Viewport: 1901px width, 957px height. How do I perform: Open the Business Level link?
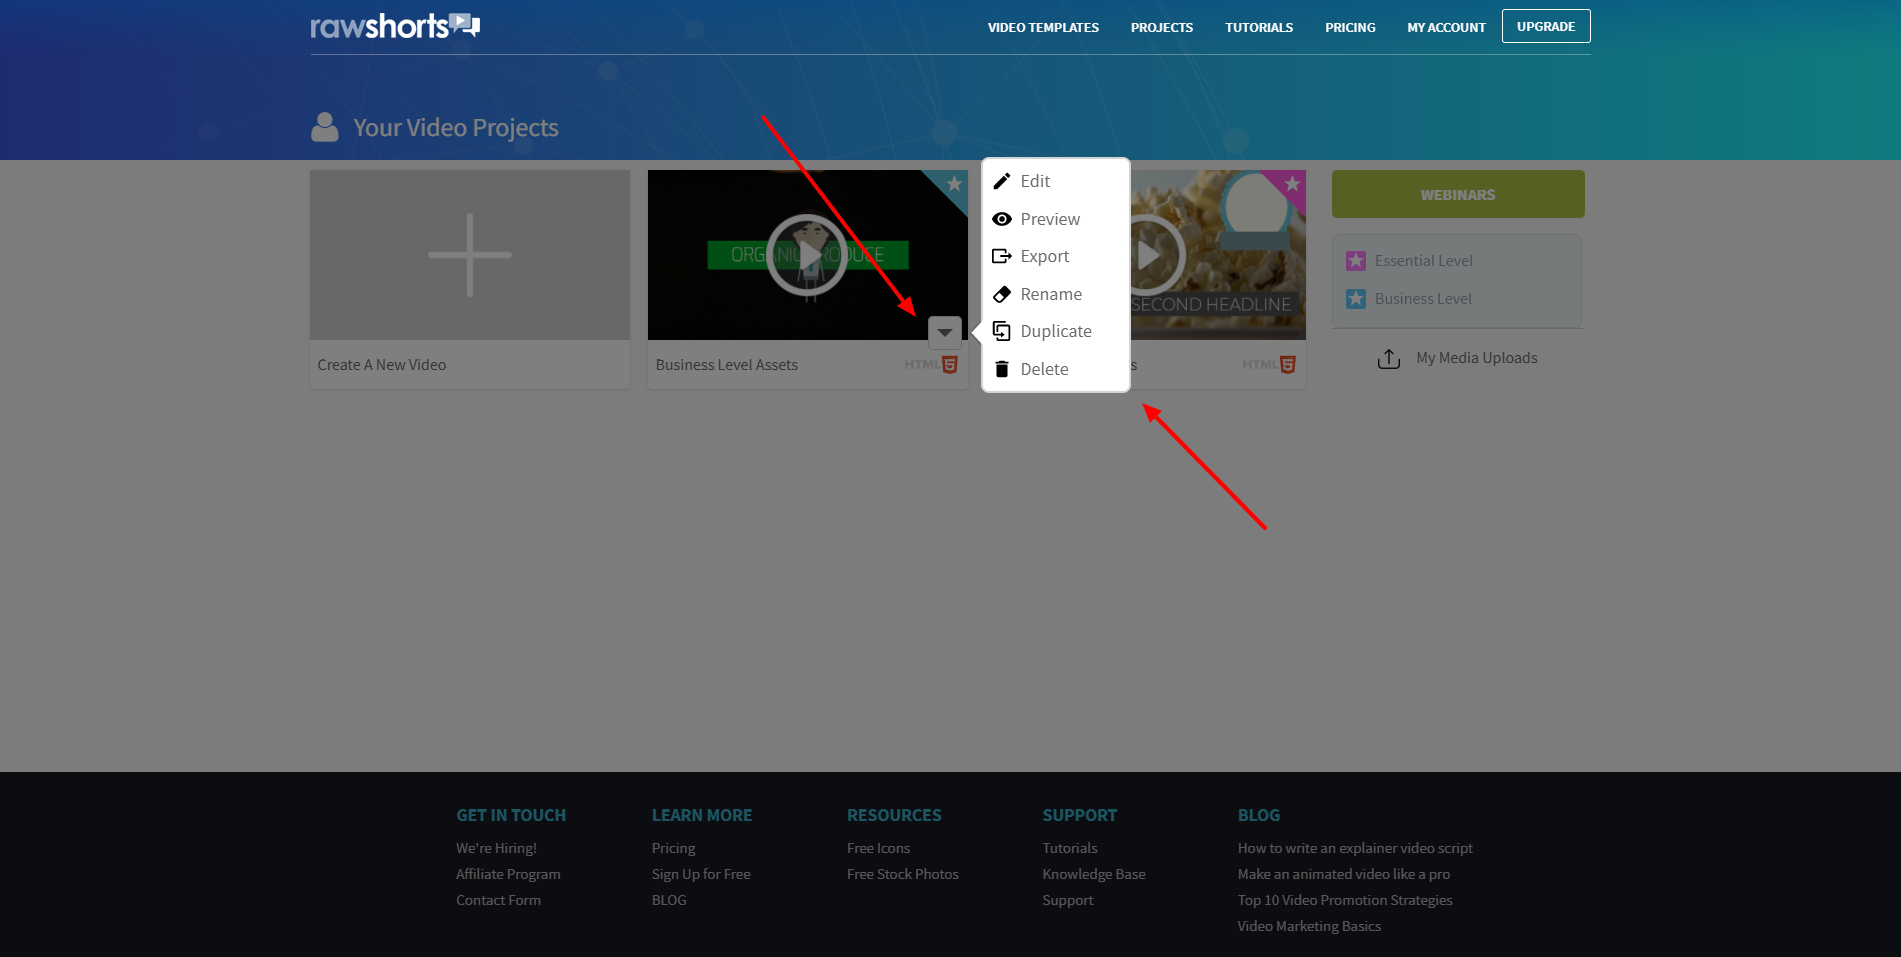click(x=1423, y=299)
